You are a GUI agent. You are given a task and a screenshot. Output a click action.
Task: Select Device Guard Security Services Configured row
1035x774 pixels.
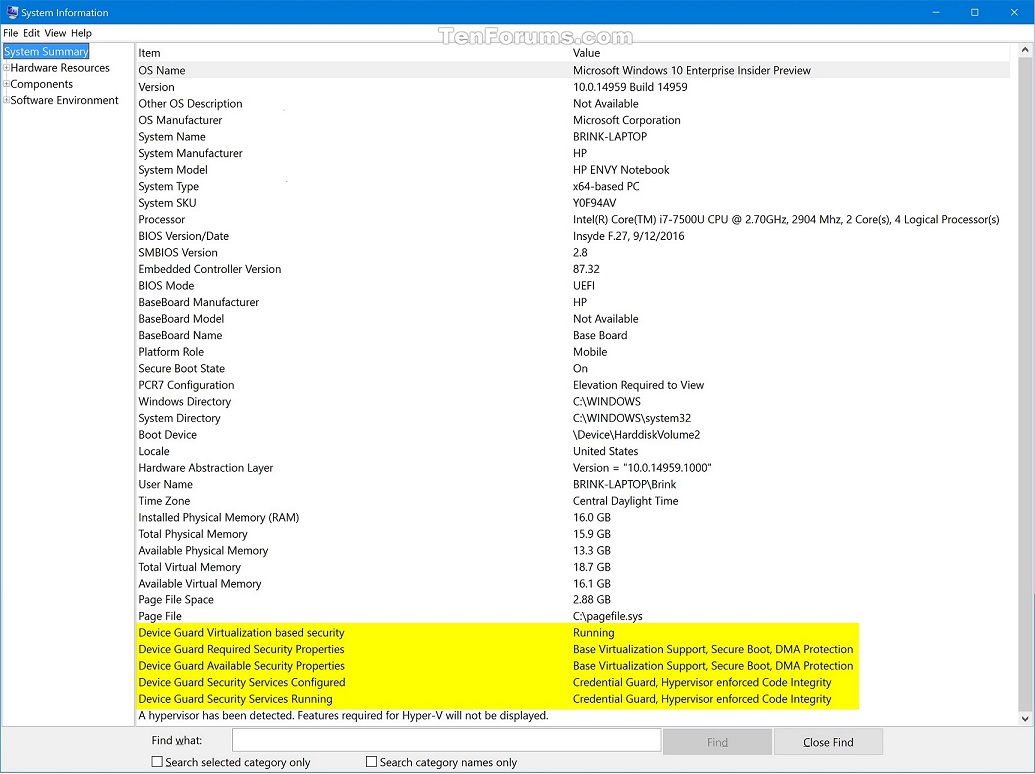(573, 682)
